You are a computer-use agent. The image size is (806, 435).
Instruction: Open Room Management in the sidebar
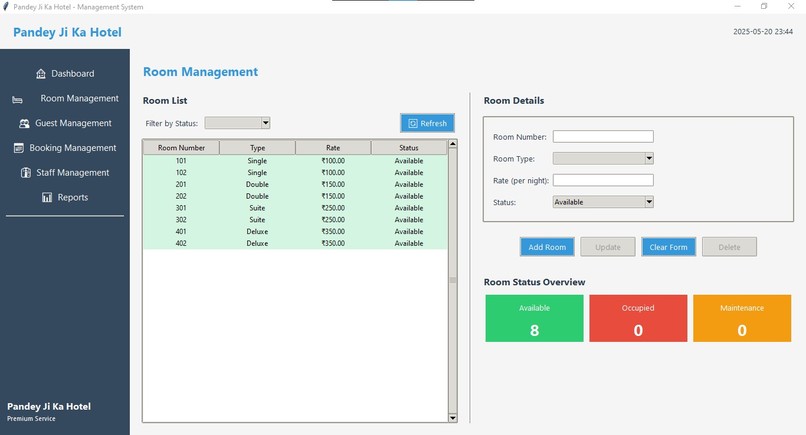tap(65, 98)
